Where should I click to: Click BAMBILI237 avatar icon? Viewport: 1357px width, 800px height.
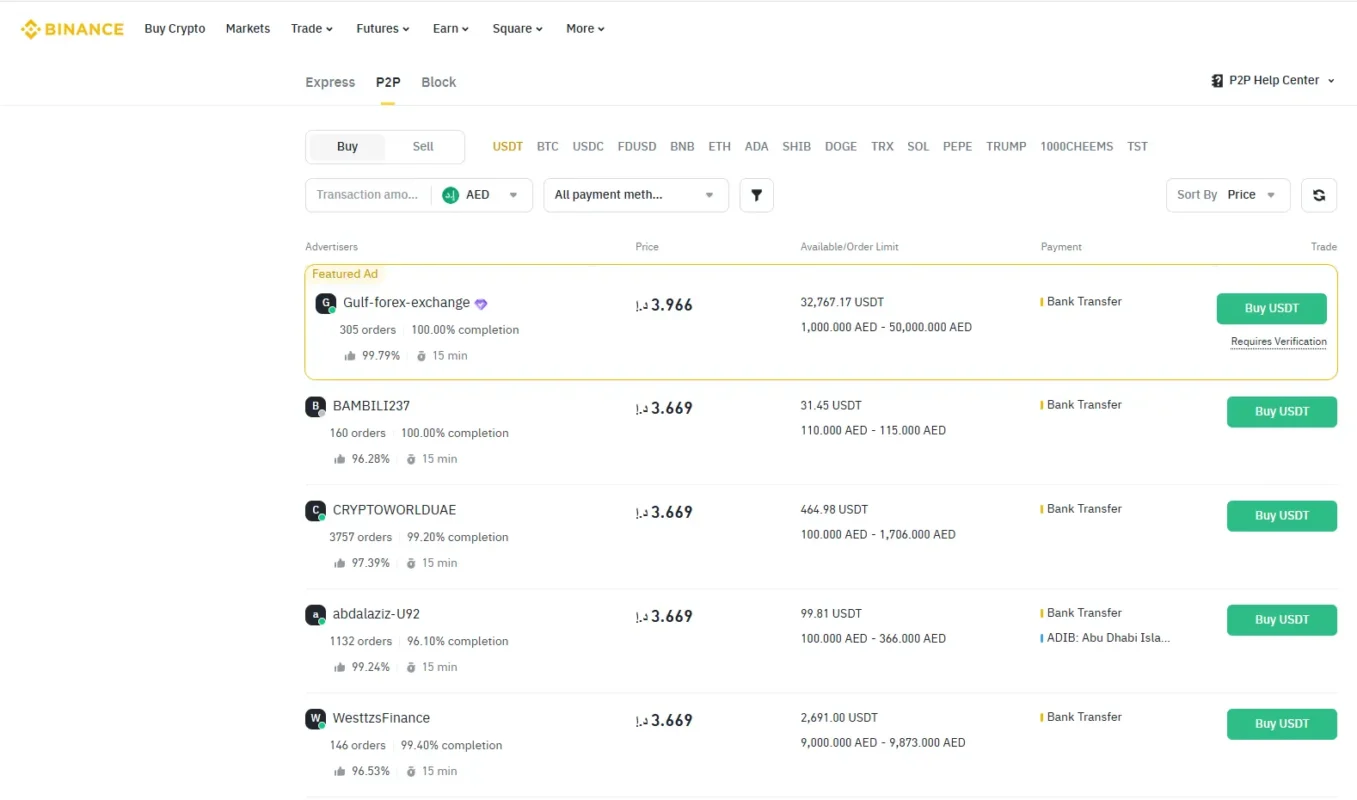(315, 407)
